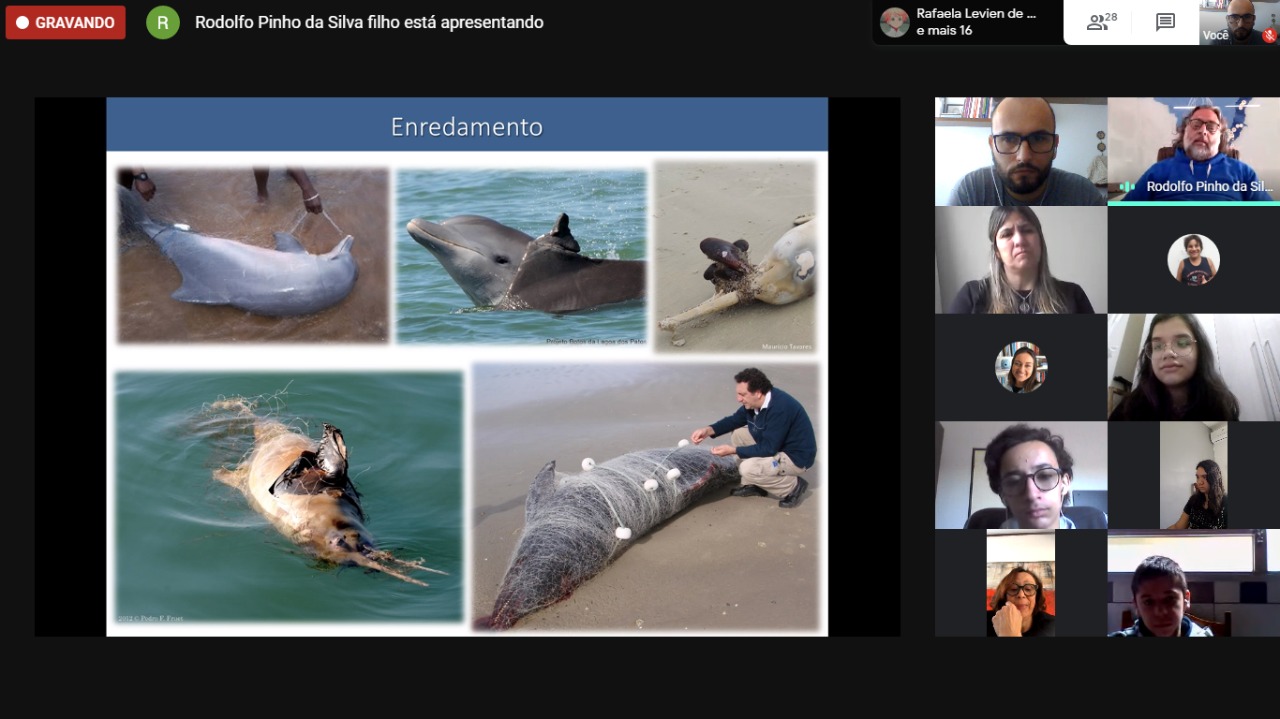This screenshot has height=719, width=1280.
Task: Click the red GRAVANDO recording indicator
Action: 66,22
